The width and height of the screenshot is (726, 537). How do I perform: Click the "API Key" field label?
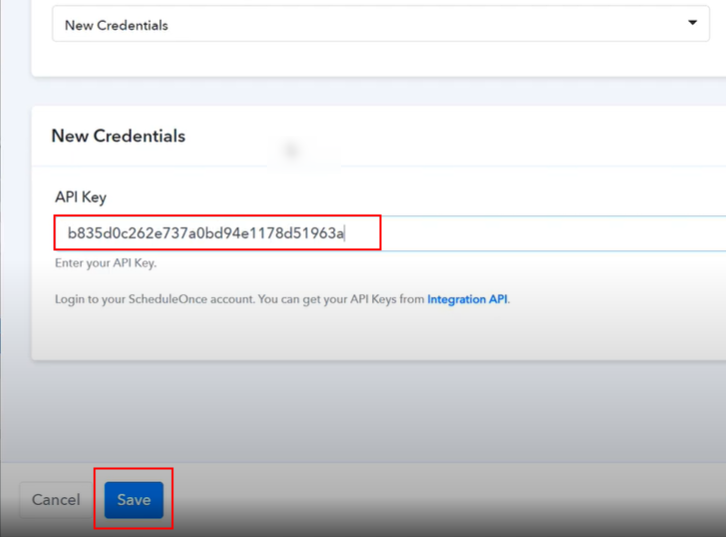[x=80, y=197]
